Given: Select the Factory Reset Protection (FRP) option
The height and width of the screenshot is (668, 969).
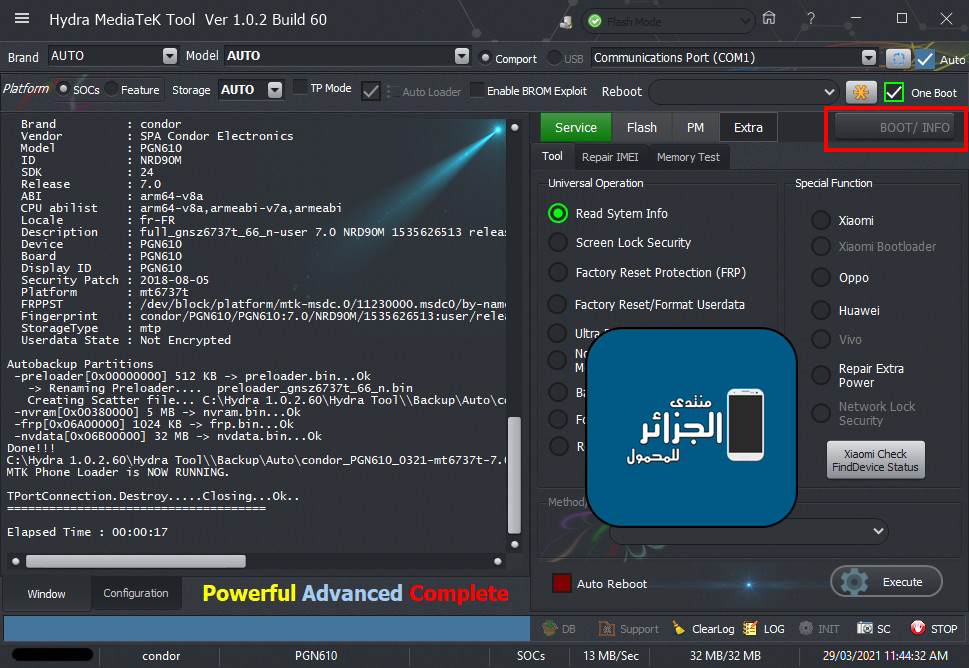Looking at the screenshot, I should [557, 272].
